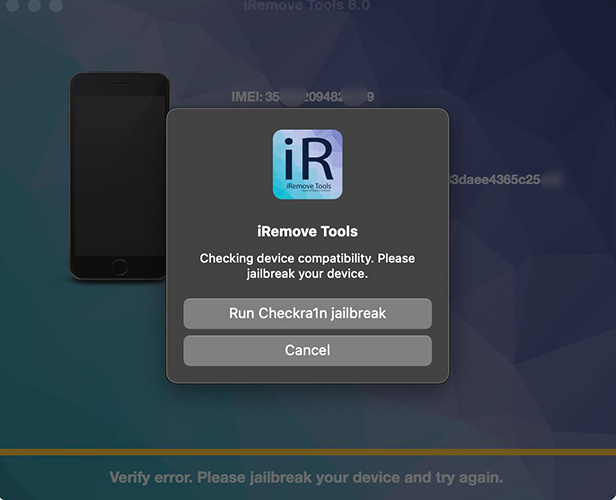This screenshot has width=616, height=500.
Task: Run the Checkra1n jailbreak
Action: (308, 313)
